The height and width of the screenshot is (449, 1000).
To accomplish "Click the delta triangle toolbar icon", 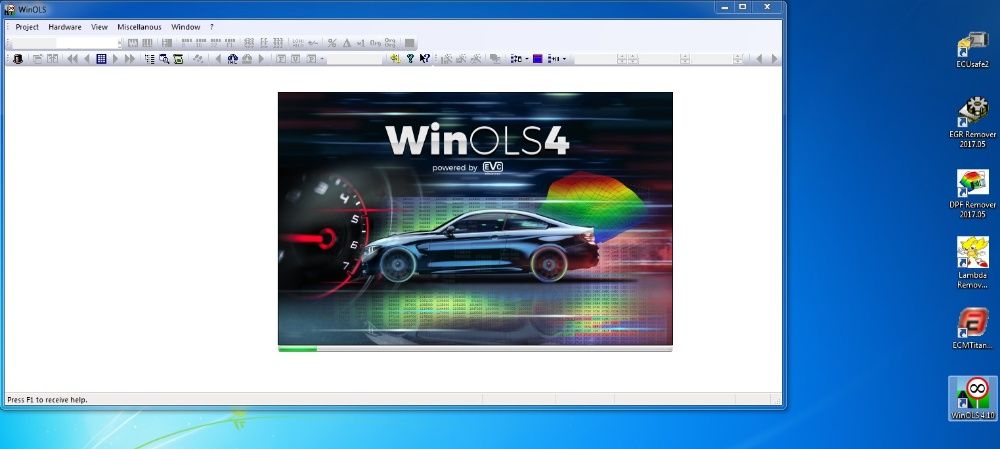I will (346, 43).
